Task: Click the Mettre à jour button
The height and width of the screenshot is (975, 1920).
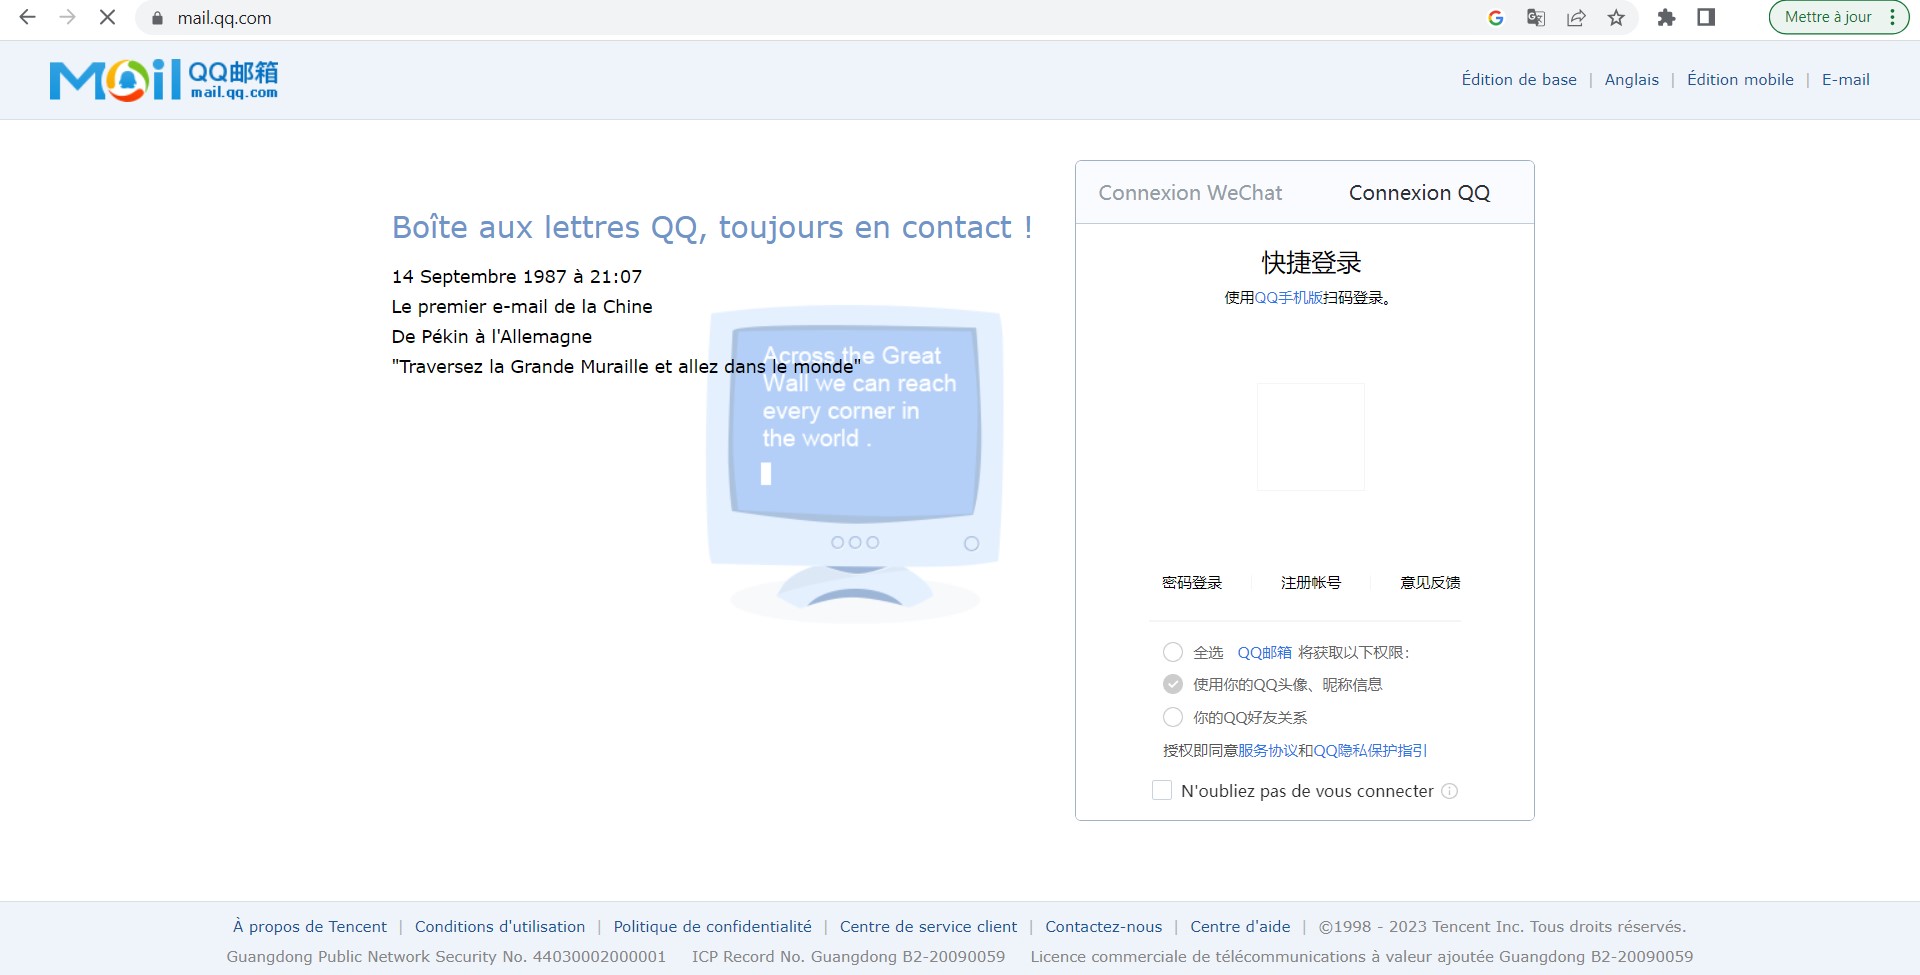Action: pos(1827,17)
